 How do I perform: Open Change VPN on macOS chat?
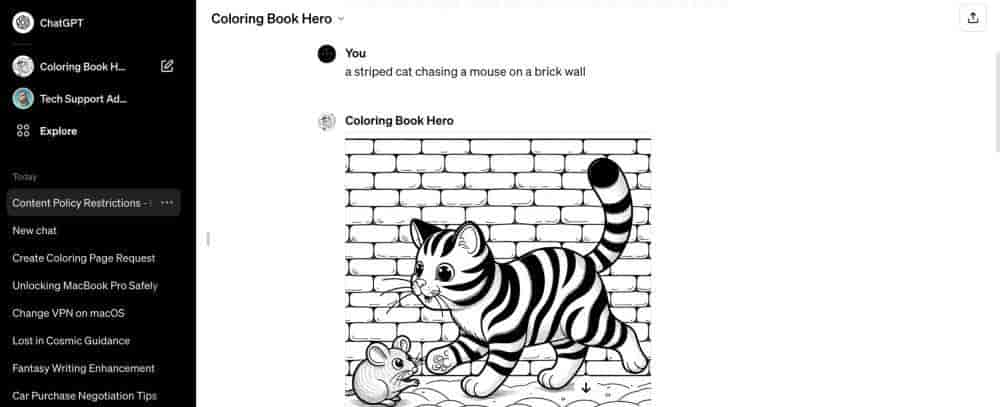pos(68,313)
